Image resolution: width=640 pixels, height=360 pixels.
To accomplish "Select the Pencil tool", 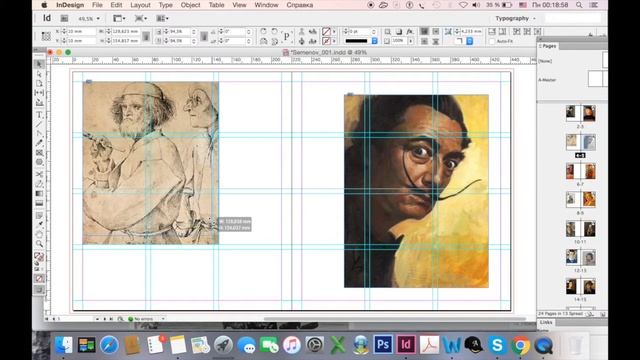I will tap(39, 143).
